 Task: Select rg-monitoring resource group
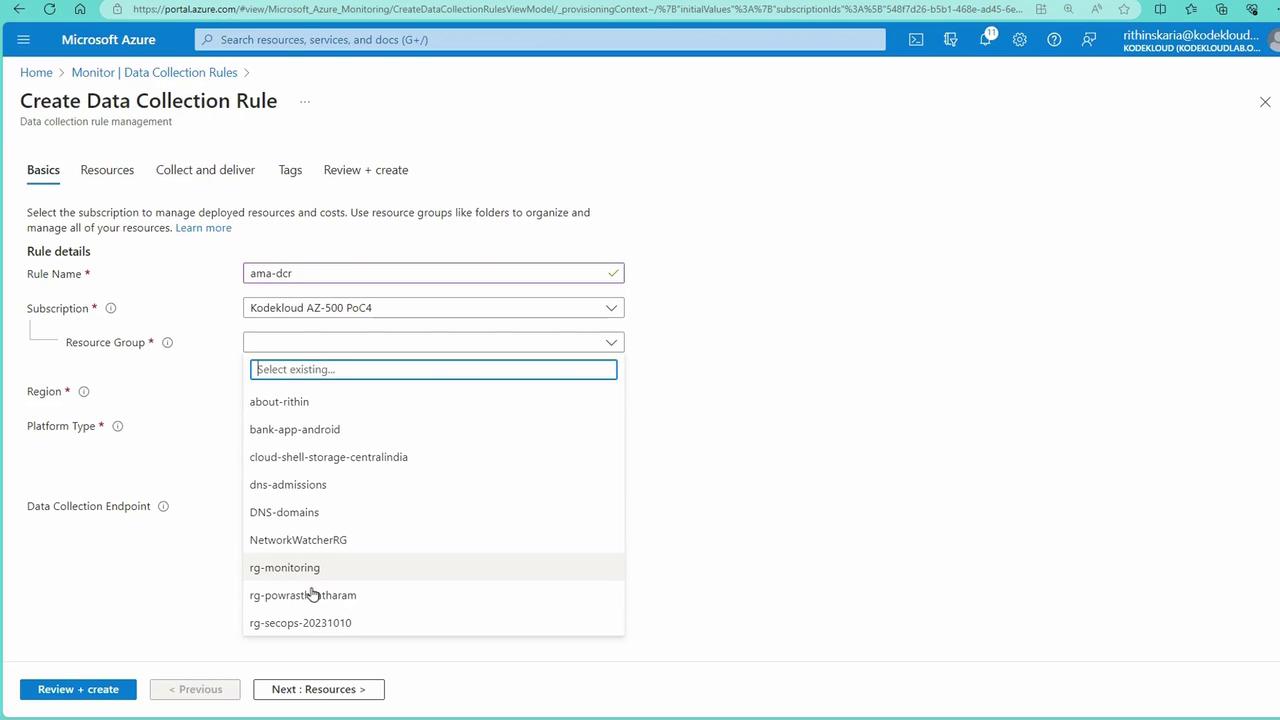[433, 568]
